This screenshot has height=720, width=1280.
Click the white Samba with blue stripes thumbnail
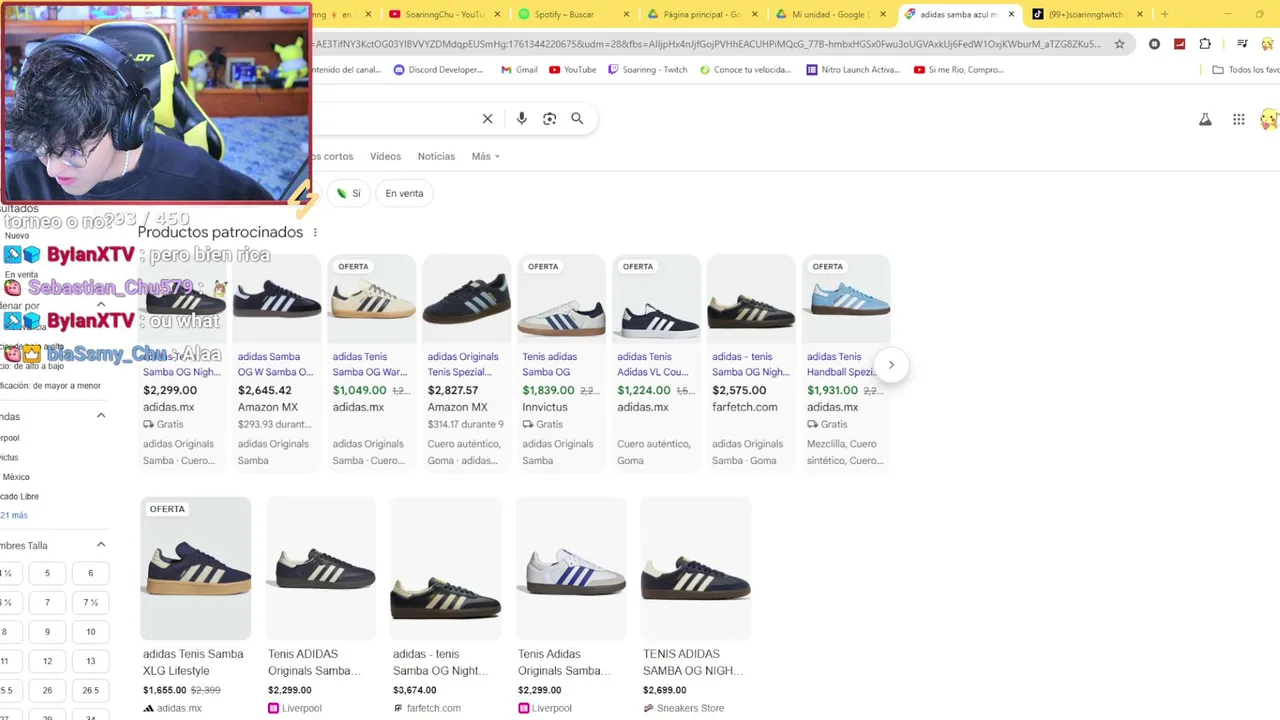571,568
